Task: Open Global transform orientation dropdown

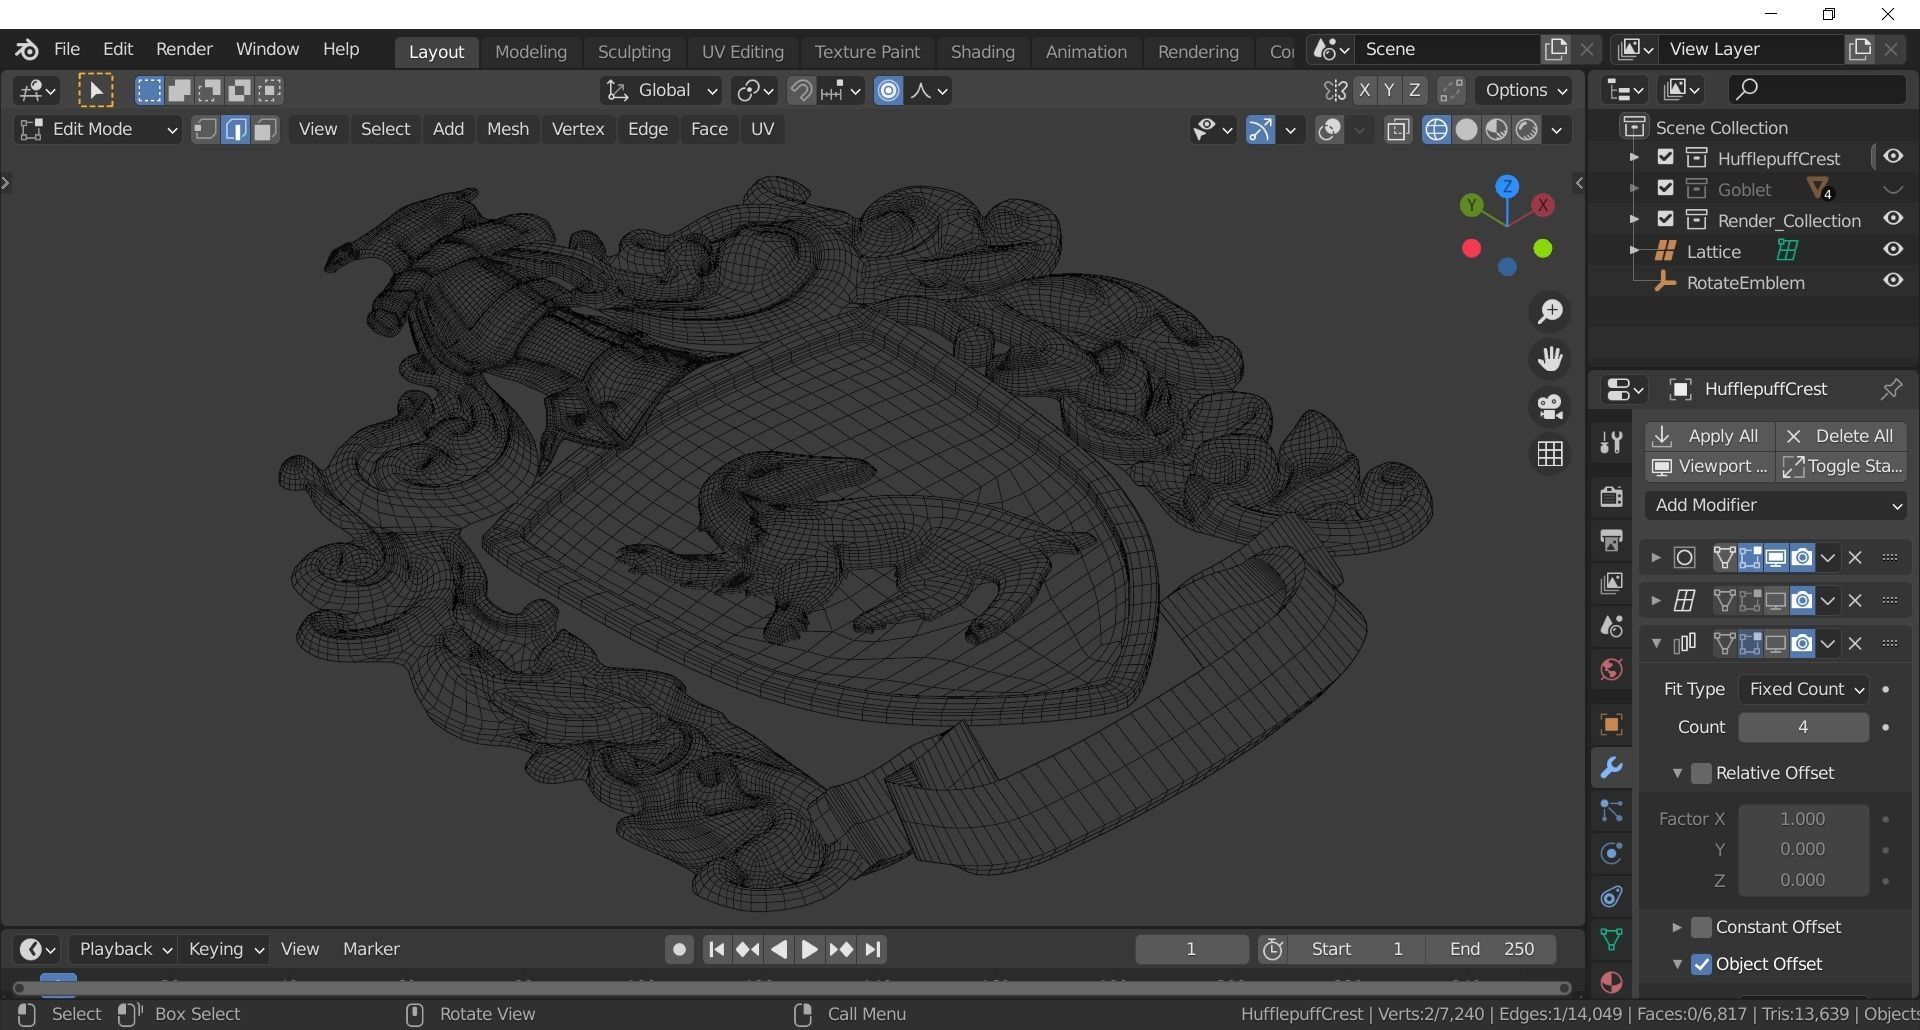Action: [661, 91]
